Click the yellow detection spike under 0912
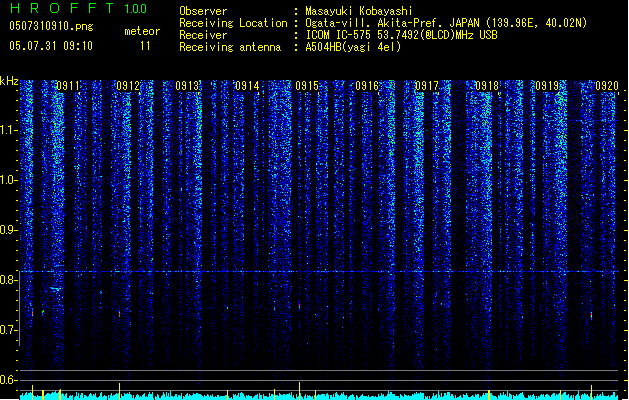Image resolution: width=629 pixels, height=400 pixels. click(120, 391)
